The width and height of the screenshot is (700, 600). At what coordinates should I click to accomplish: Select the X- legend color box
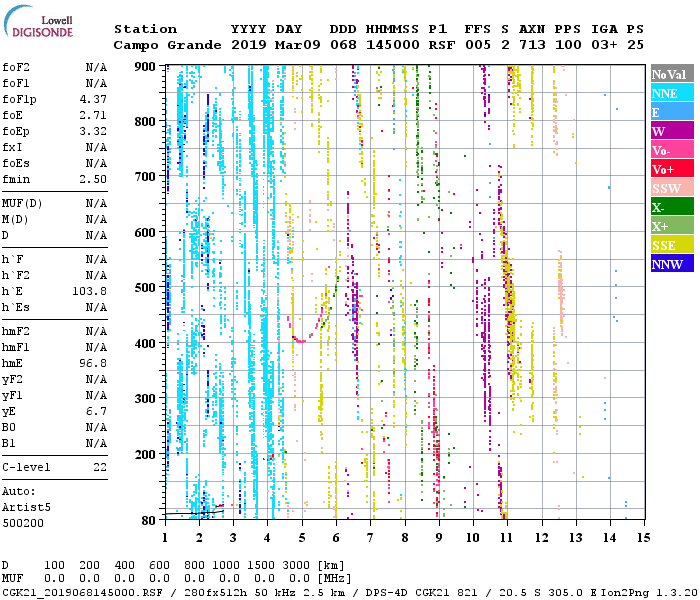pos(672,207)
